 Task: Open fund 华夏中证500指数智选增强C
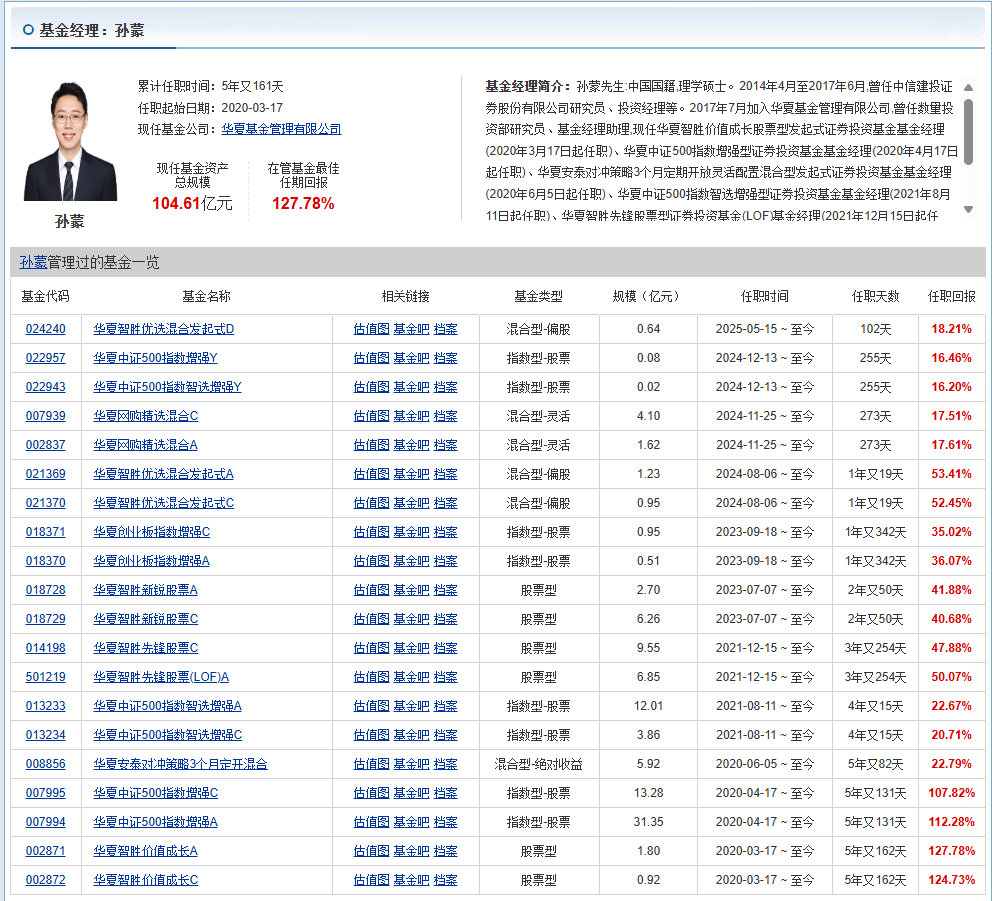[168, 735]
